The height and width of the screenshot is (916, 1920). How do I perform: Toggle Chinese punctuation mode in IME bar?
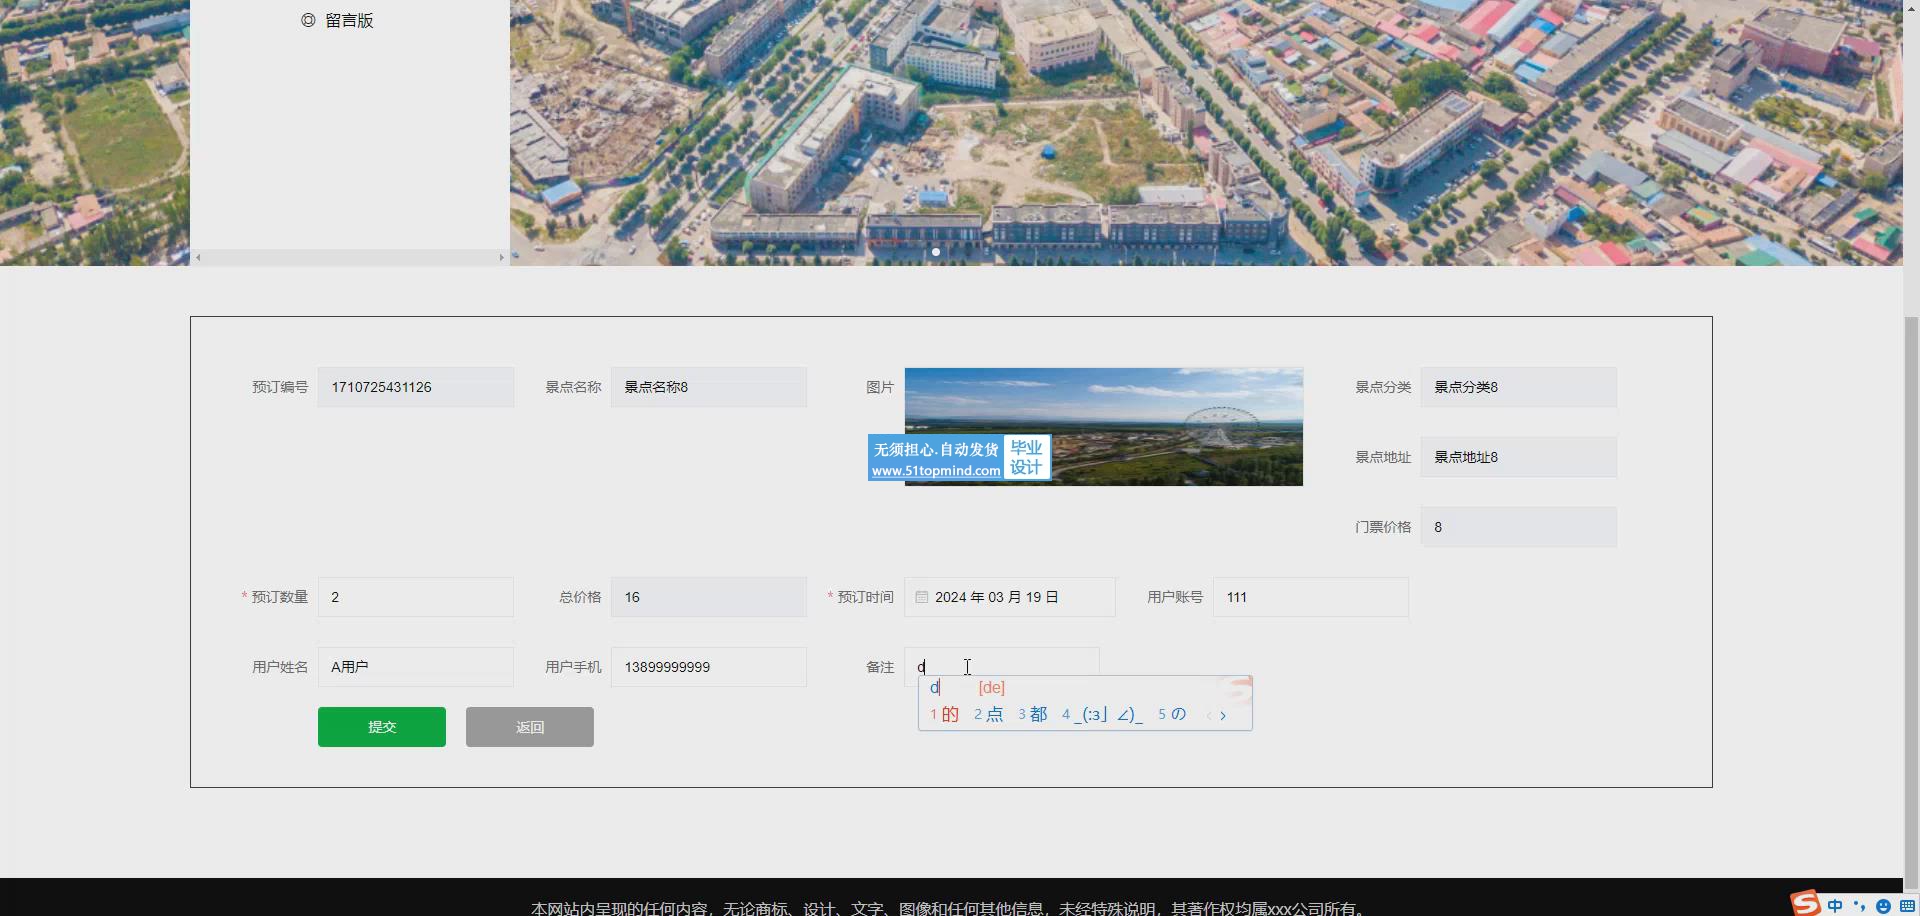pyautogui.click(x=1859, y=906)
